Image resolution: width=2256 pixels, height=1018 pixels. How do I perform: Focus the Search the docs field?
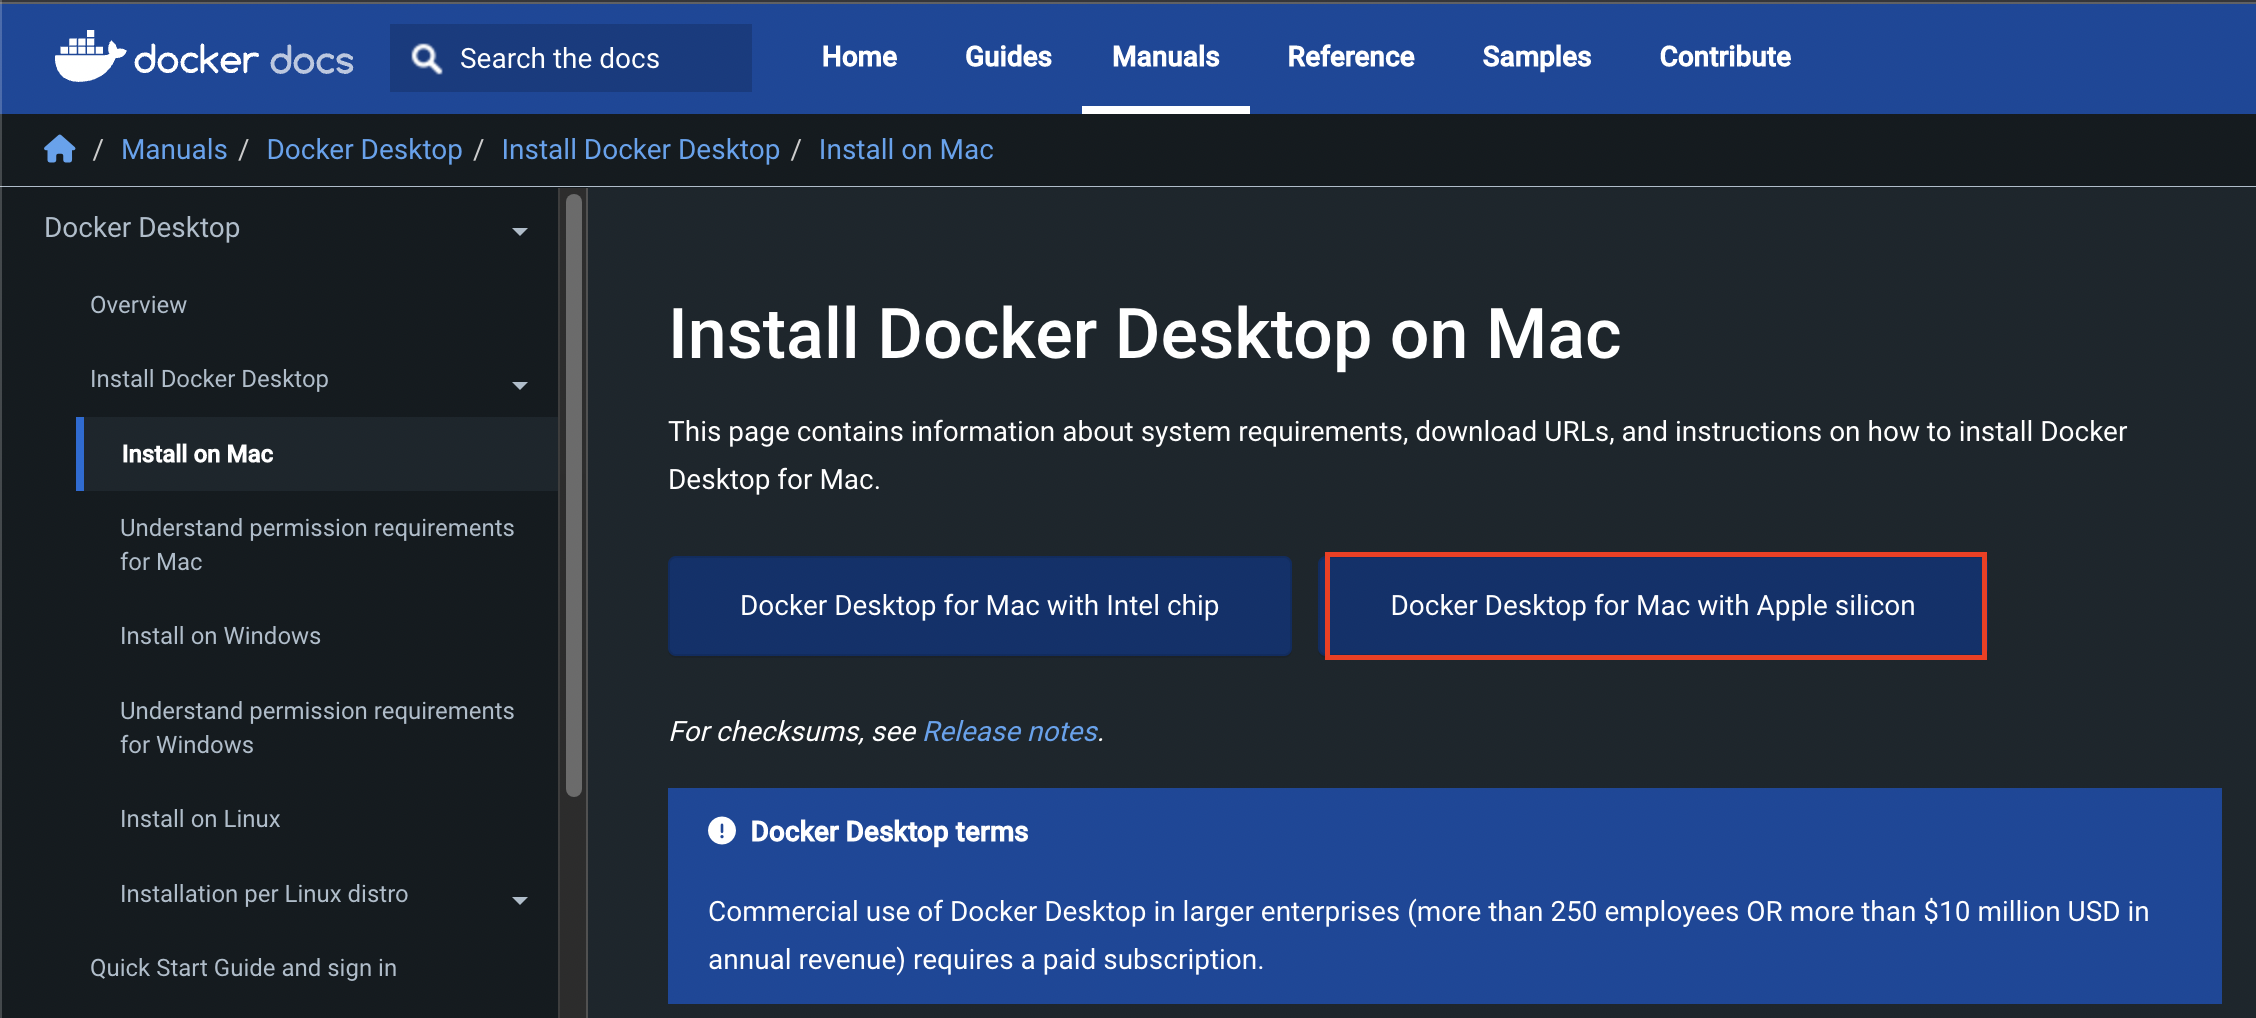click(571, 58)
